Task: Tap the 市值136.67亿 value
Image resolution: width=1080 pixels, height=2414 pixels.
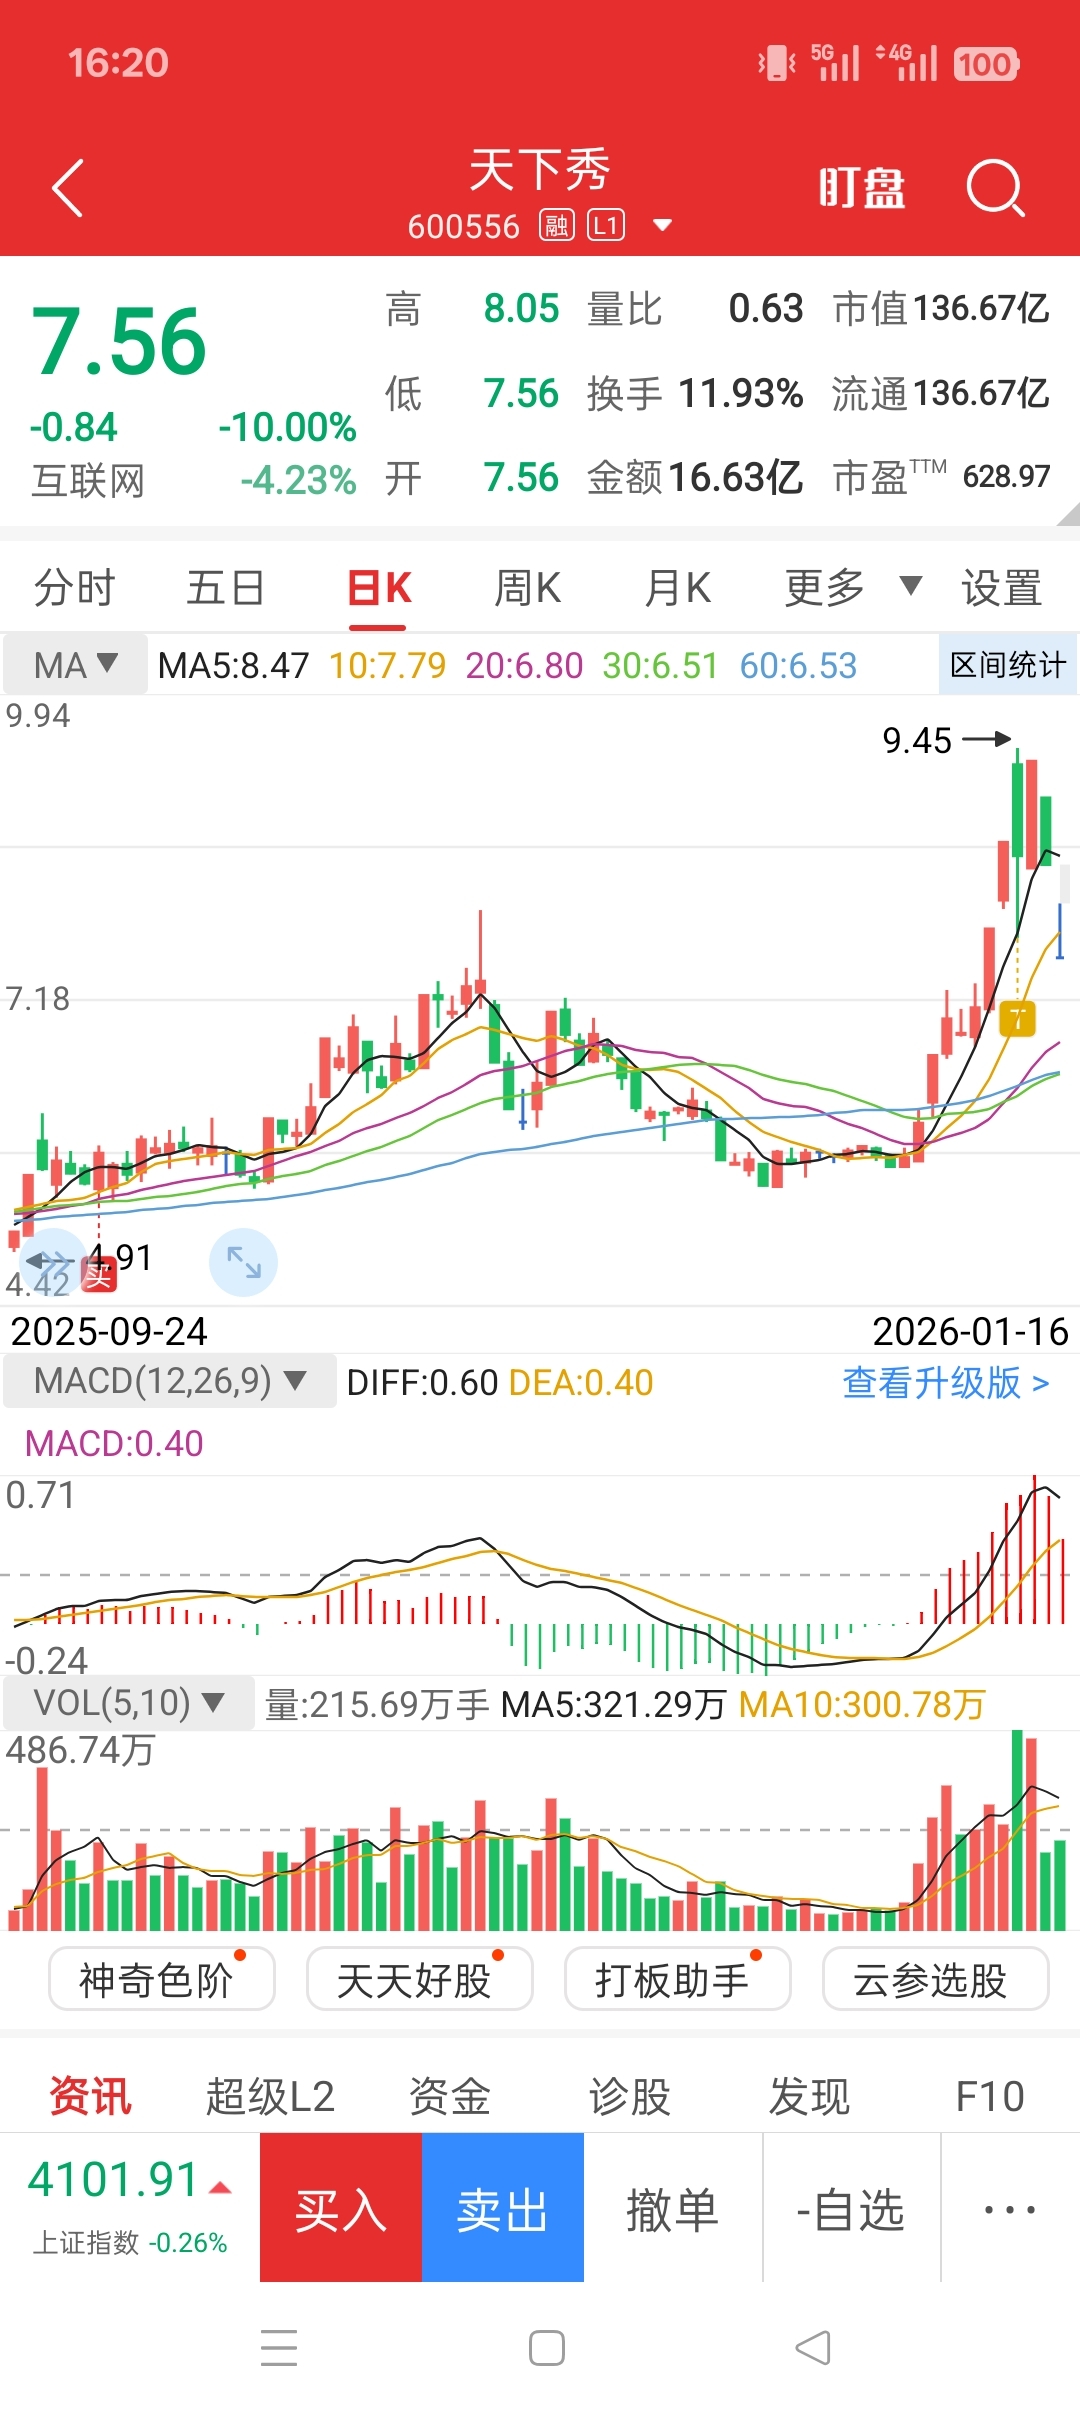Action: 941,308
